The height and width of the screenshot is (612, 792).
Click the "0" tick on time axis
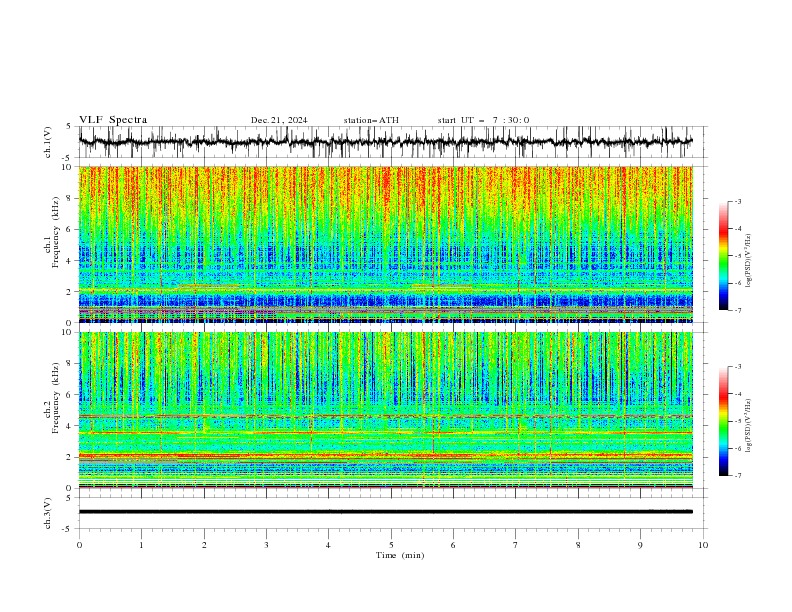tap(79, 545)
